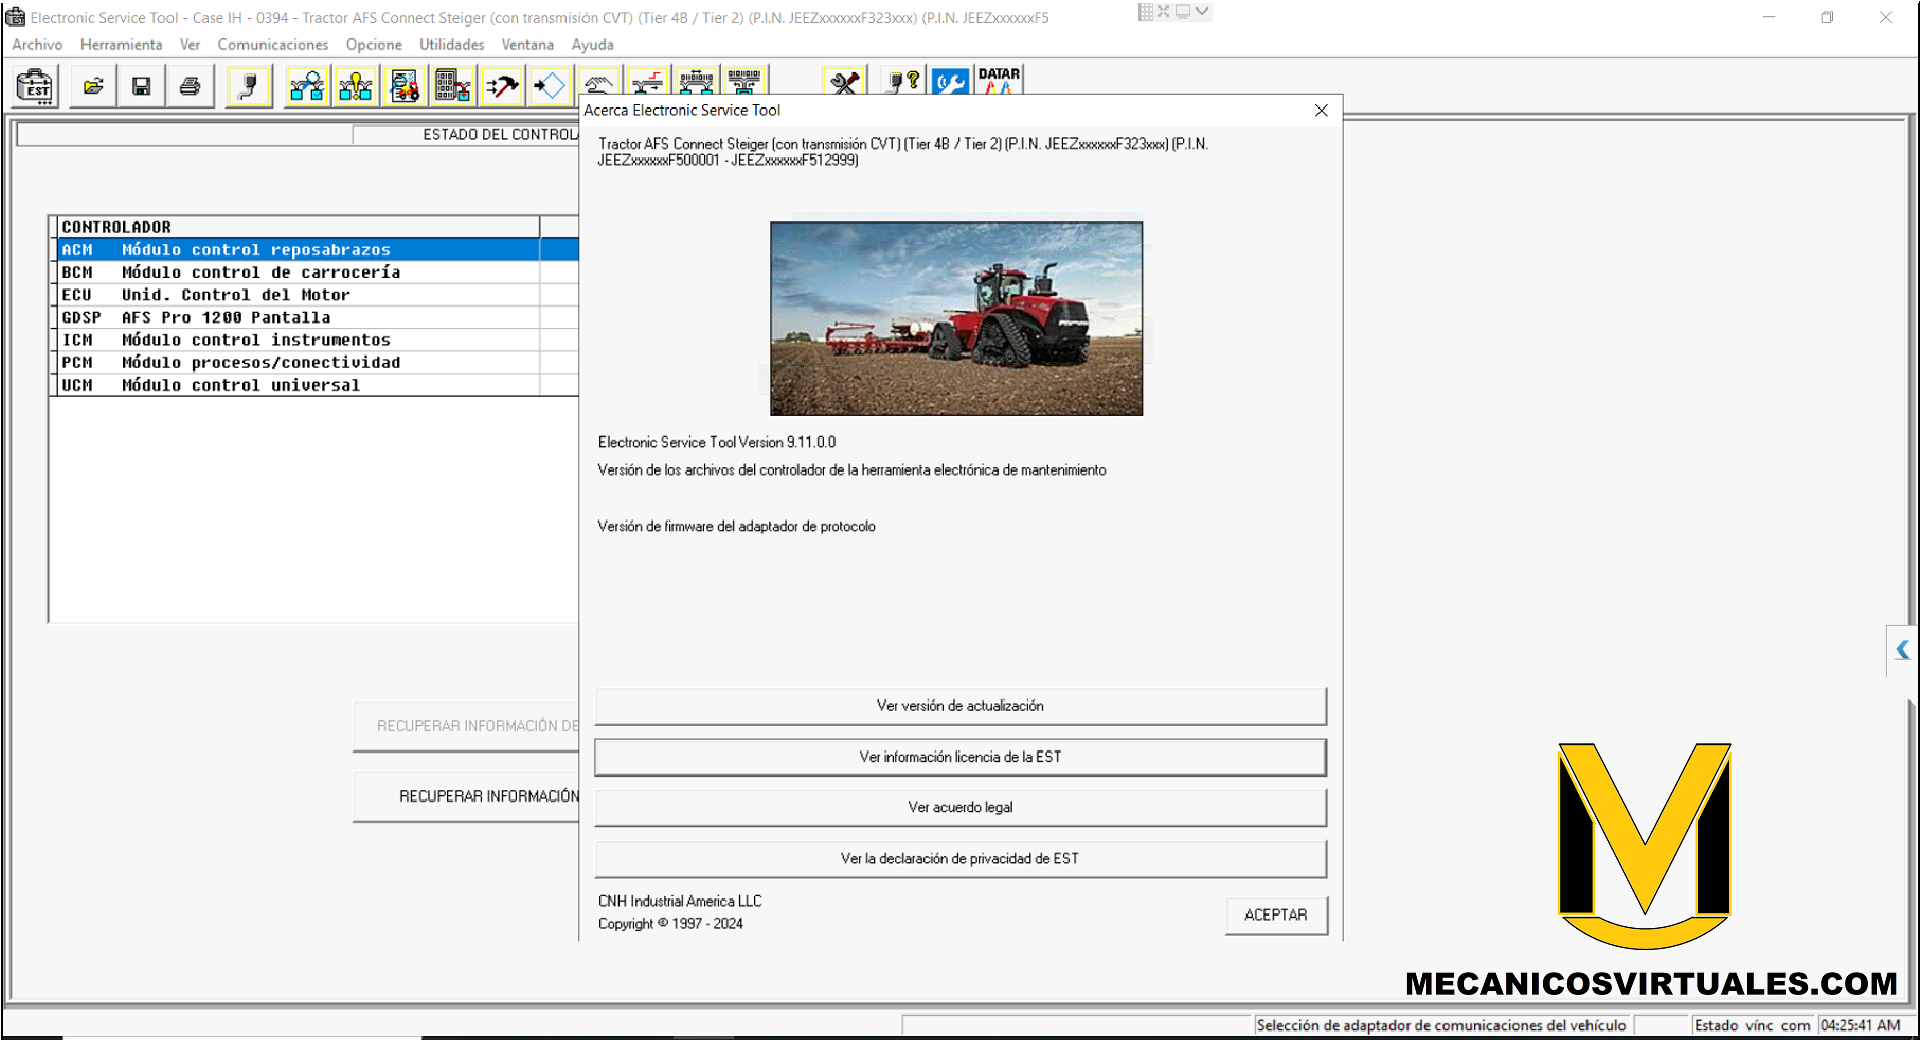
Task: Open the Utilidades menu
Action: [x=452, y=44]
